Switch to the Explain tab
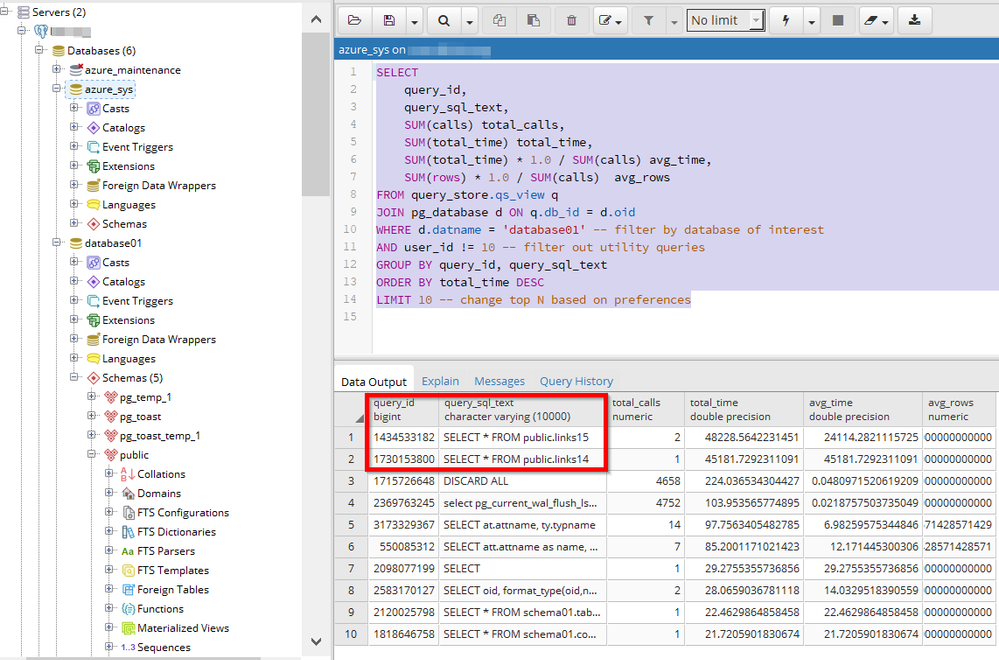This screenshot has width=999, height=660. [x=440, y=381]
